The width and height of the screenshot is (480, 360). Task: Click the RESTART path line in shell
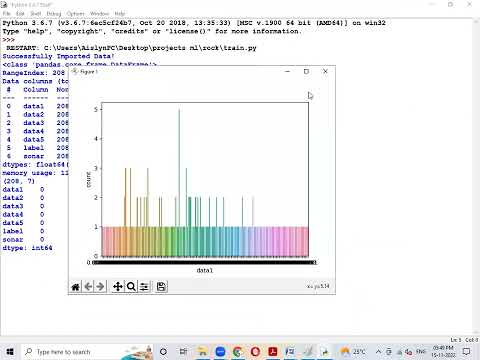[131, 48]
